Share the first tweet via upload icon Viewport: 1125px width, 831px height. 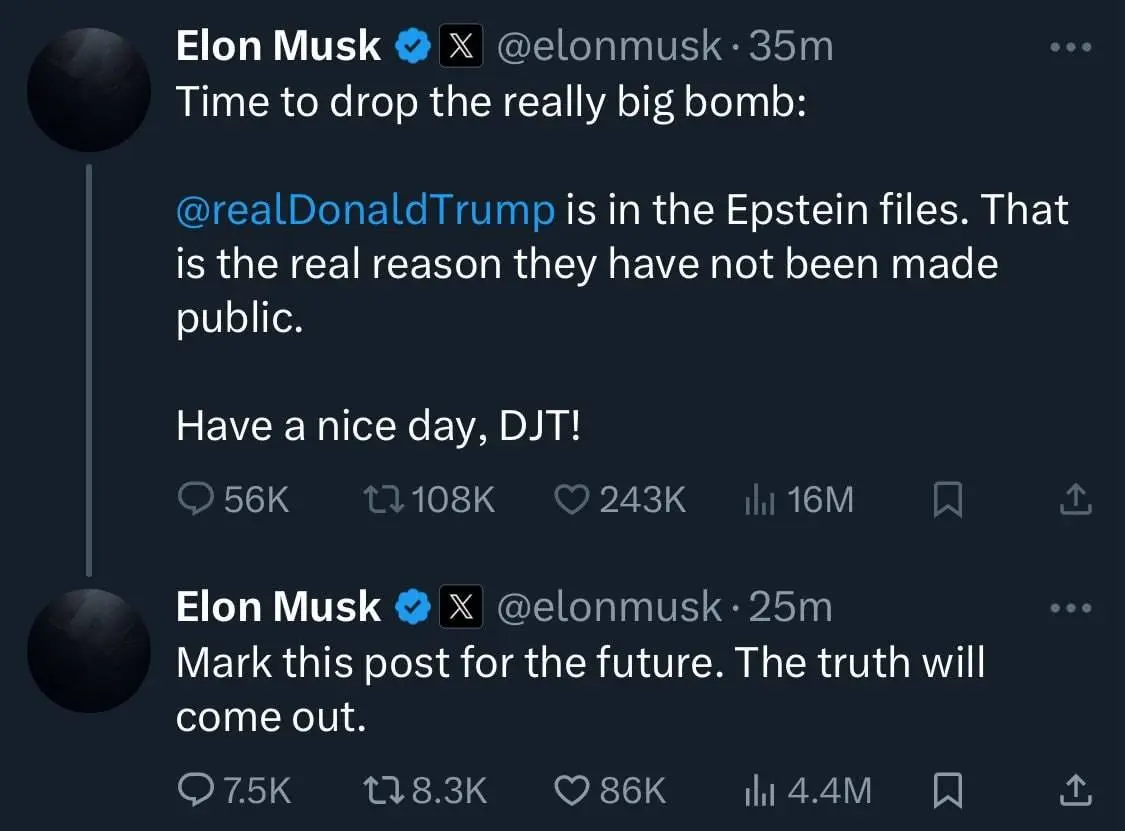click(1075, 500)
